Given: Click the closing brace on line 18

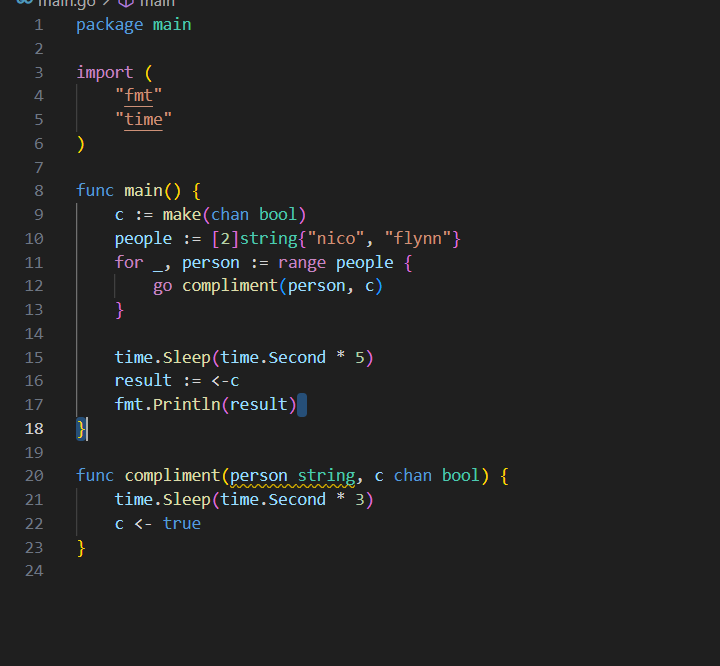Looking at the screenshot, I should pos(81,429).
